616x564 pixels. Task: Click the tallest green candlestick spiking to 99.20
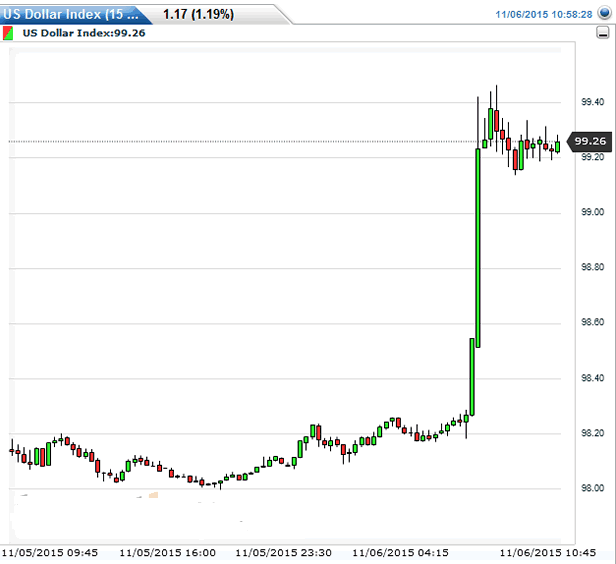coord(478,248)
